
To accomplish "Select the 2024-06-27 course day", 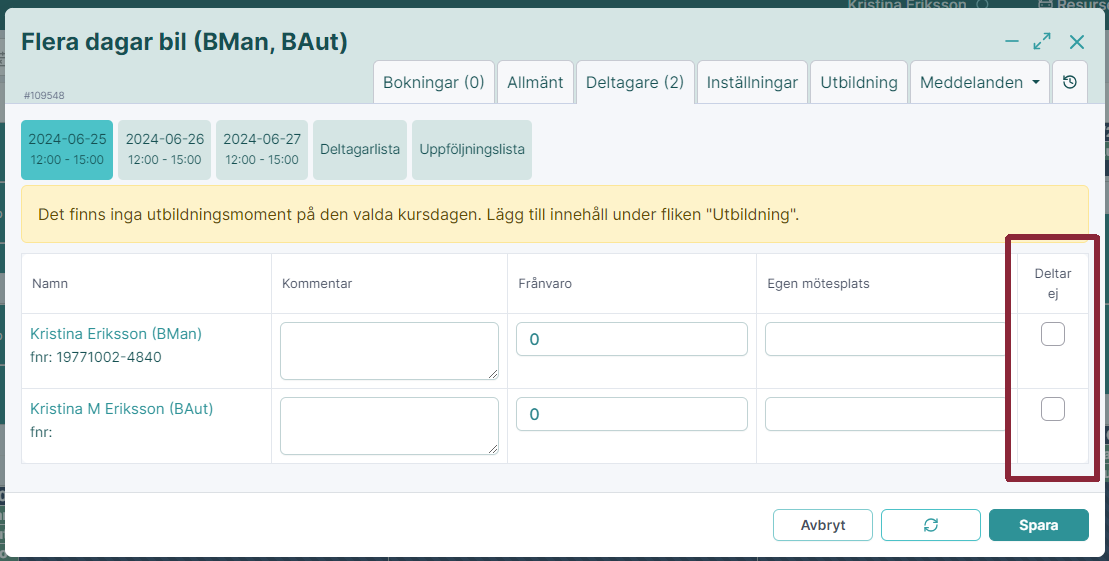I will pos(262,149).
